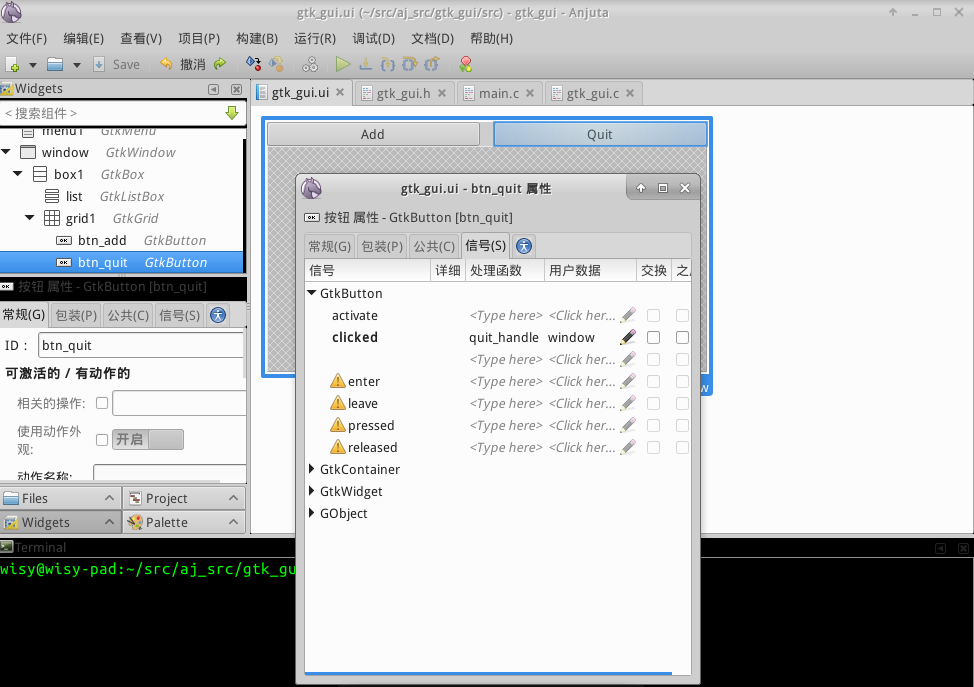Image resolution: width=974 pixels, height=687 pixels.
Task: Open 常规(G) tab in properties dialog
Action: tap(330, 247)
